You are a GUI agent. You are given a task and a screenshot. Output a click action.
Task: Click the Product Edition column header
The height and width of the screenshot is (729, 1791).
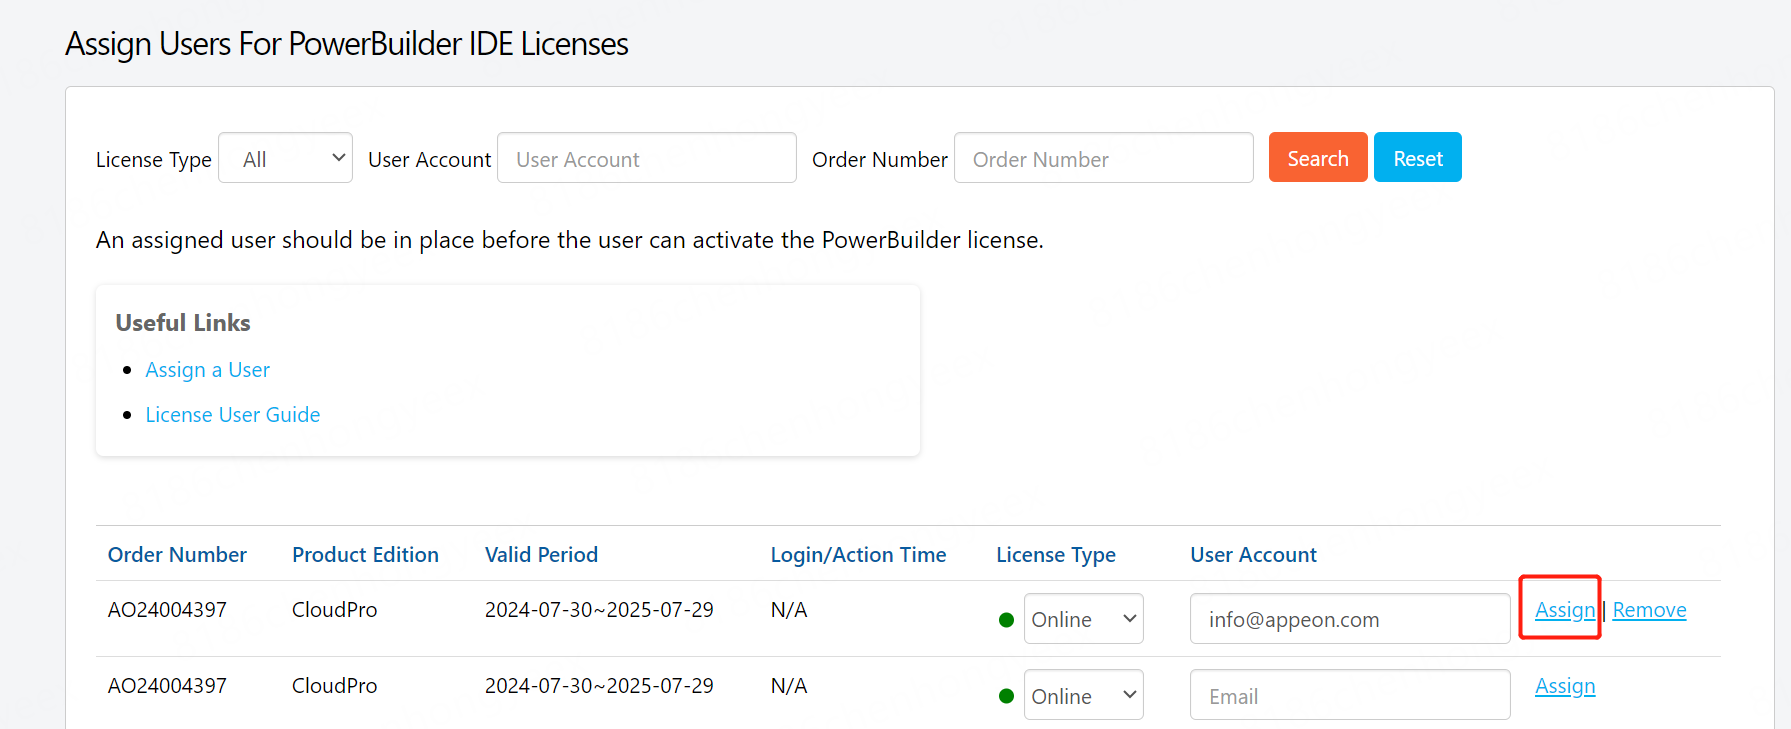point(365,555)
